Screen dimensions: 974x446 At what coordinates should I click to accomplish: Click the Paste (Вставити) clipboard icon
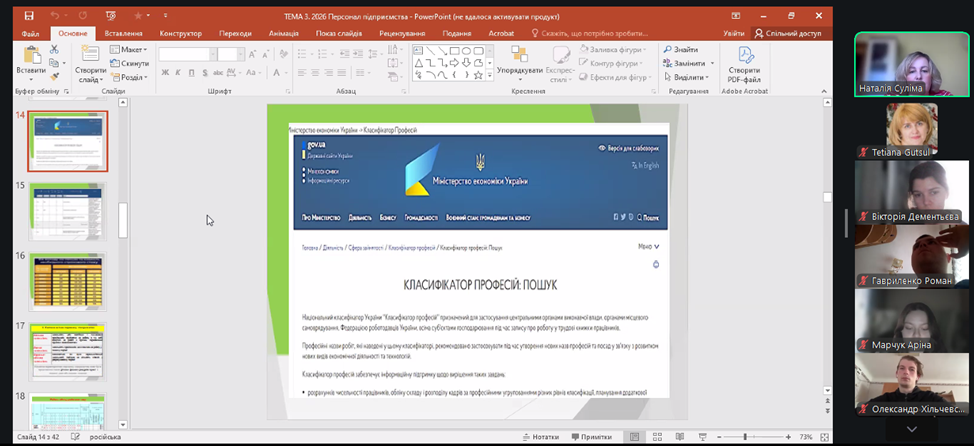coord(31,55)
